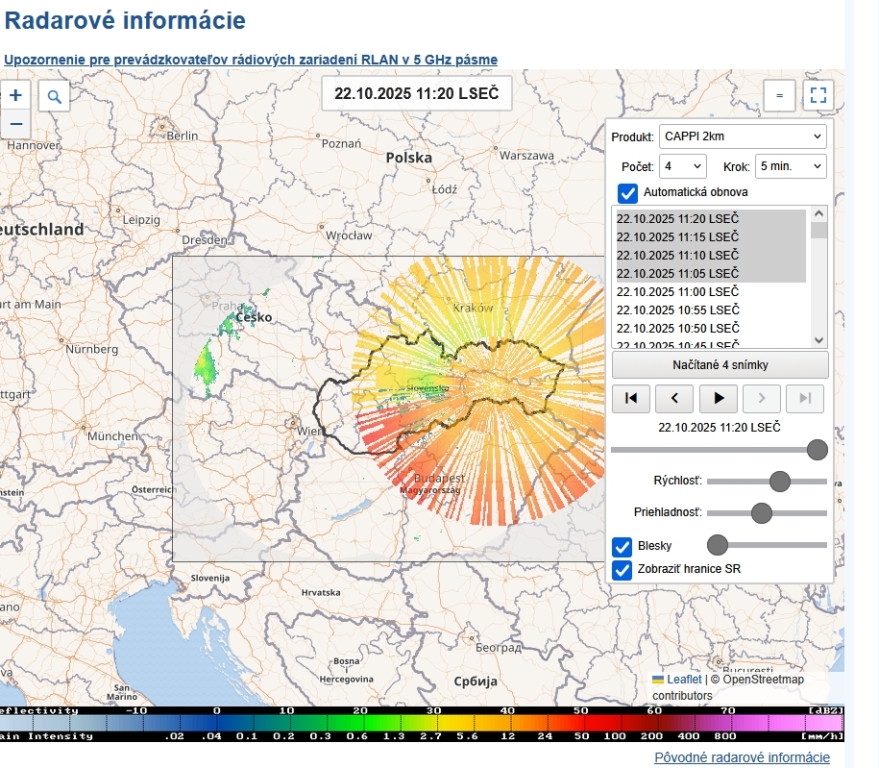Disable the Automatická obnova checkbox
This screenshot has width=879, height=768.
click(x=628, y=192)
